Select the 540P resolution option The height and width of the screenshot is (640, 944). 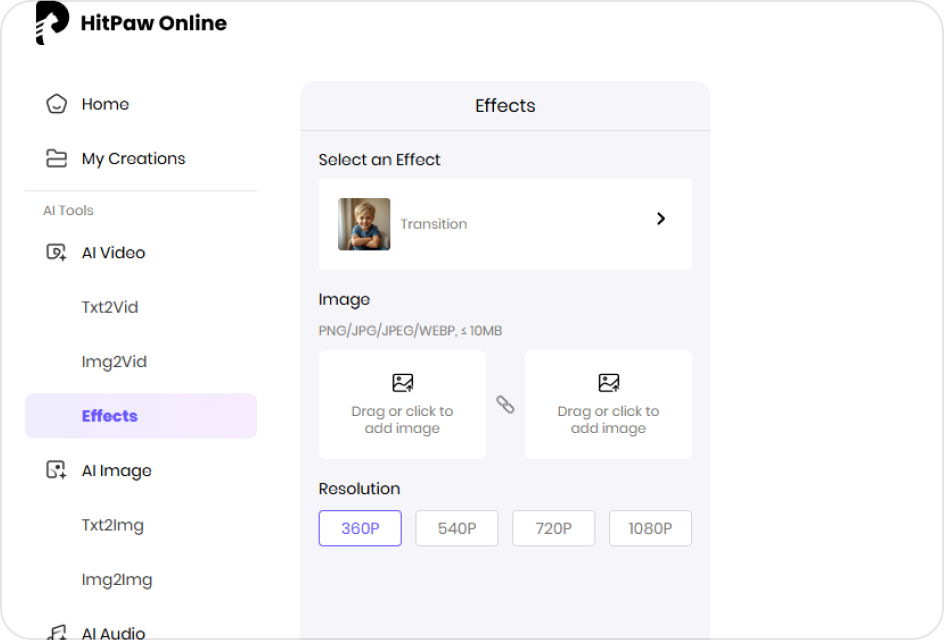click(x=456, y=528)
